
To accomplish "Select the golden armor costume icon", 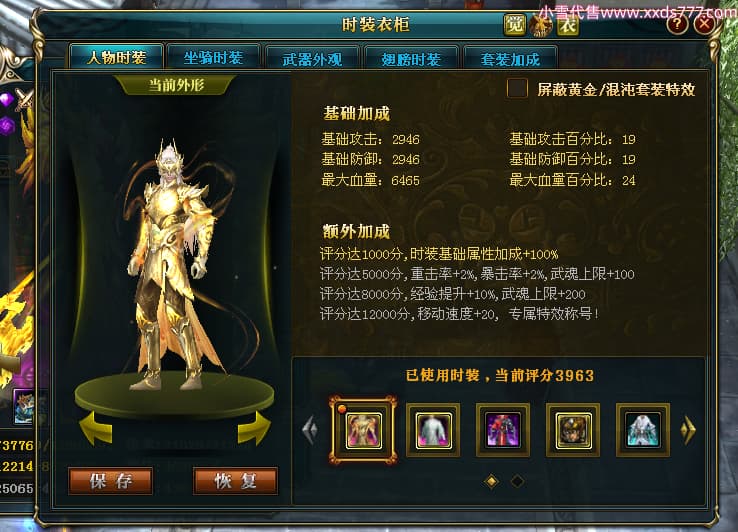I will (363, 430).
